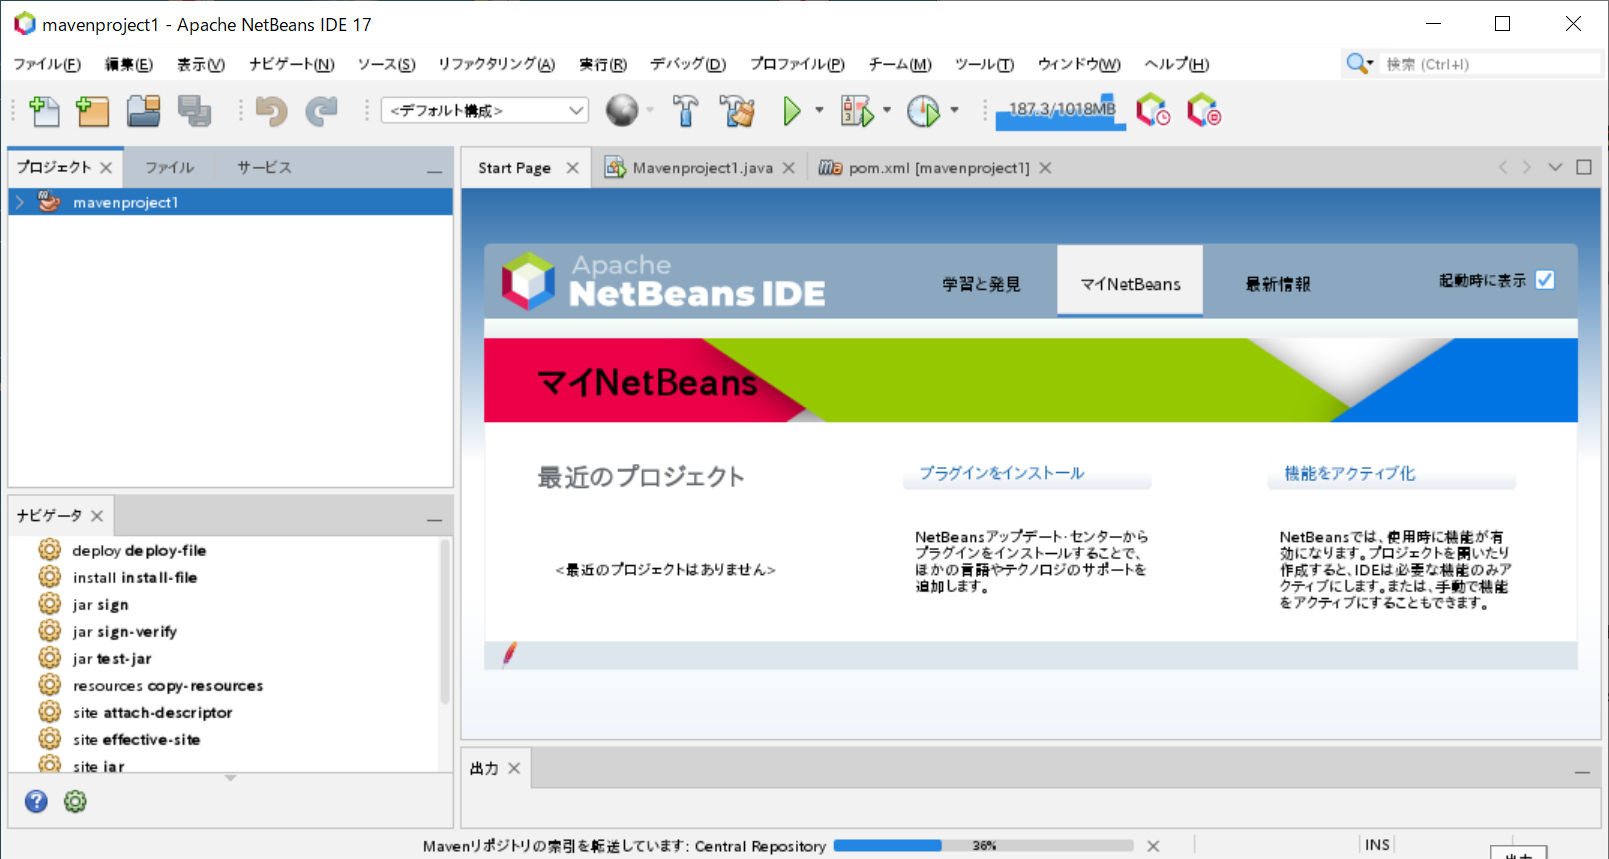Click the Redo arrow icon
1609x859 pixels.
pyautogui.click(x=321, y=111)
